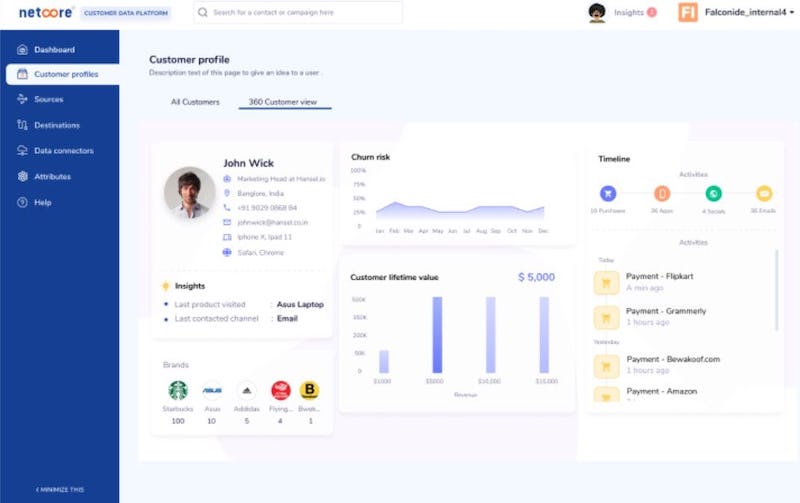Click the Customer Data Platform badge

(126, 13)
